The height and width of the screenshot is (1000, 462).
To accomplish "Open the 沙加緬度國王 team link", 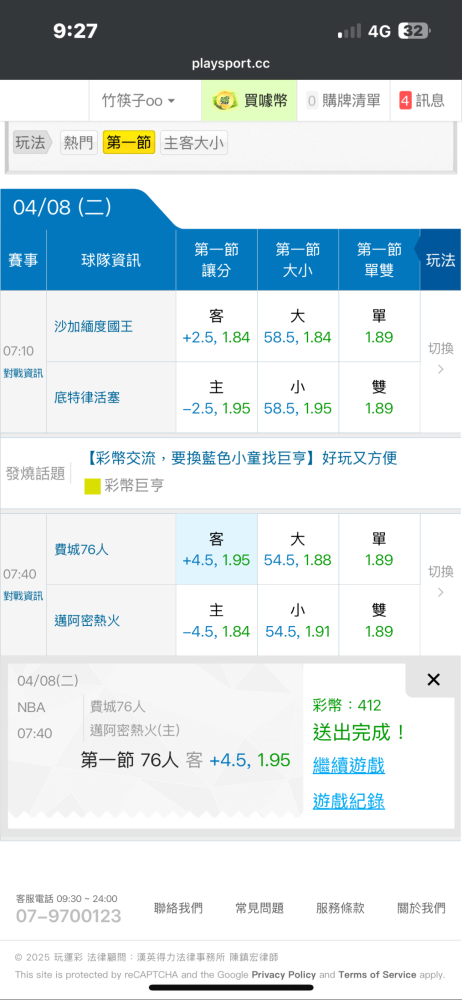I will [93, 327].
